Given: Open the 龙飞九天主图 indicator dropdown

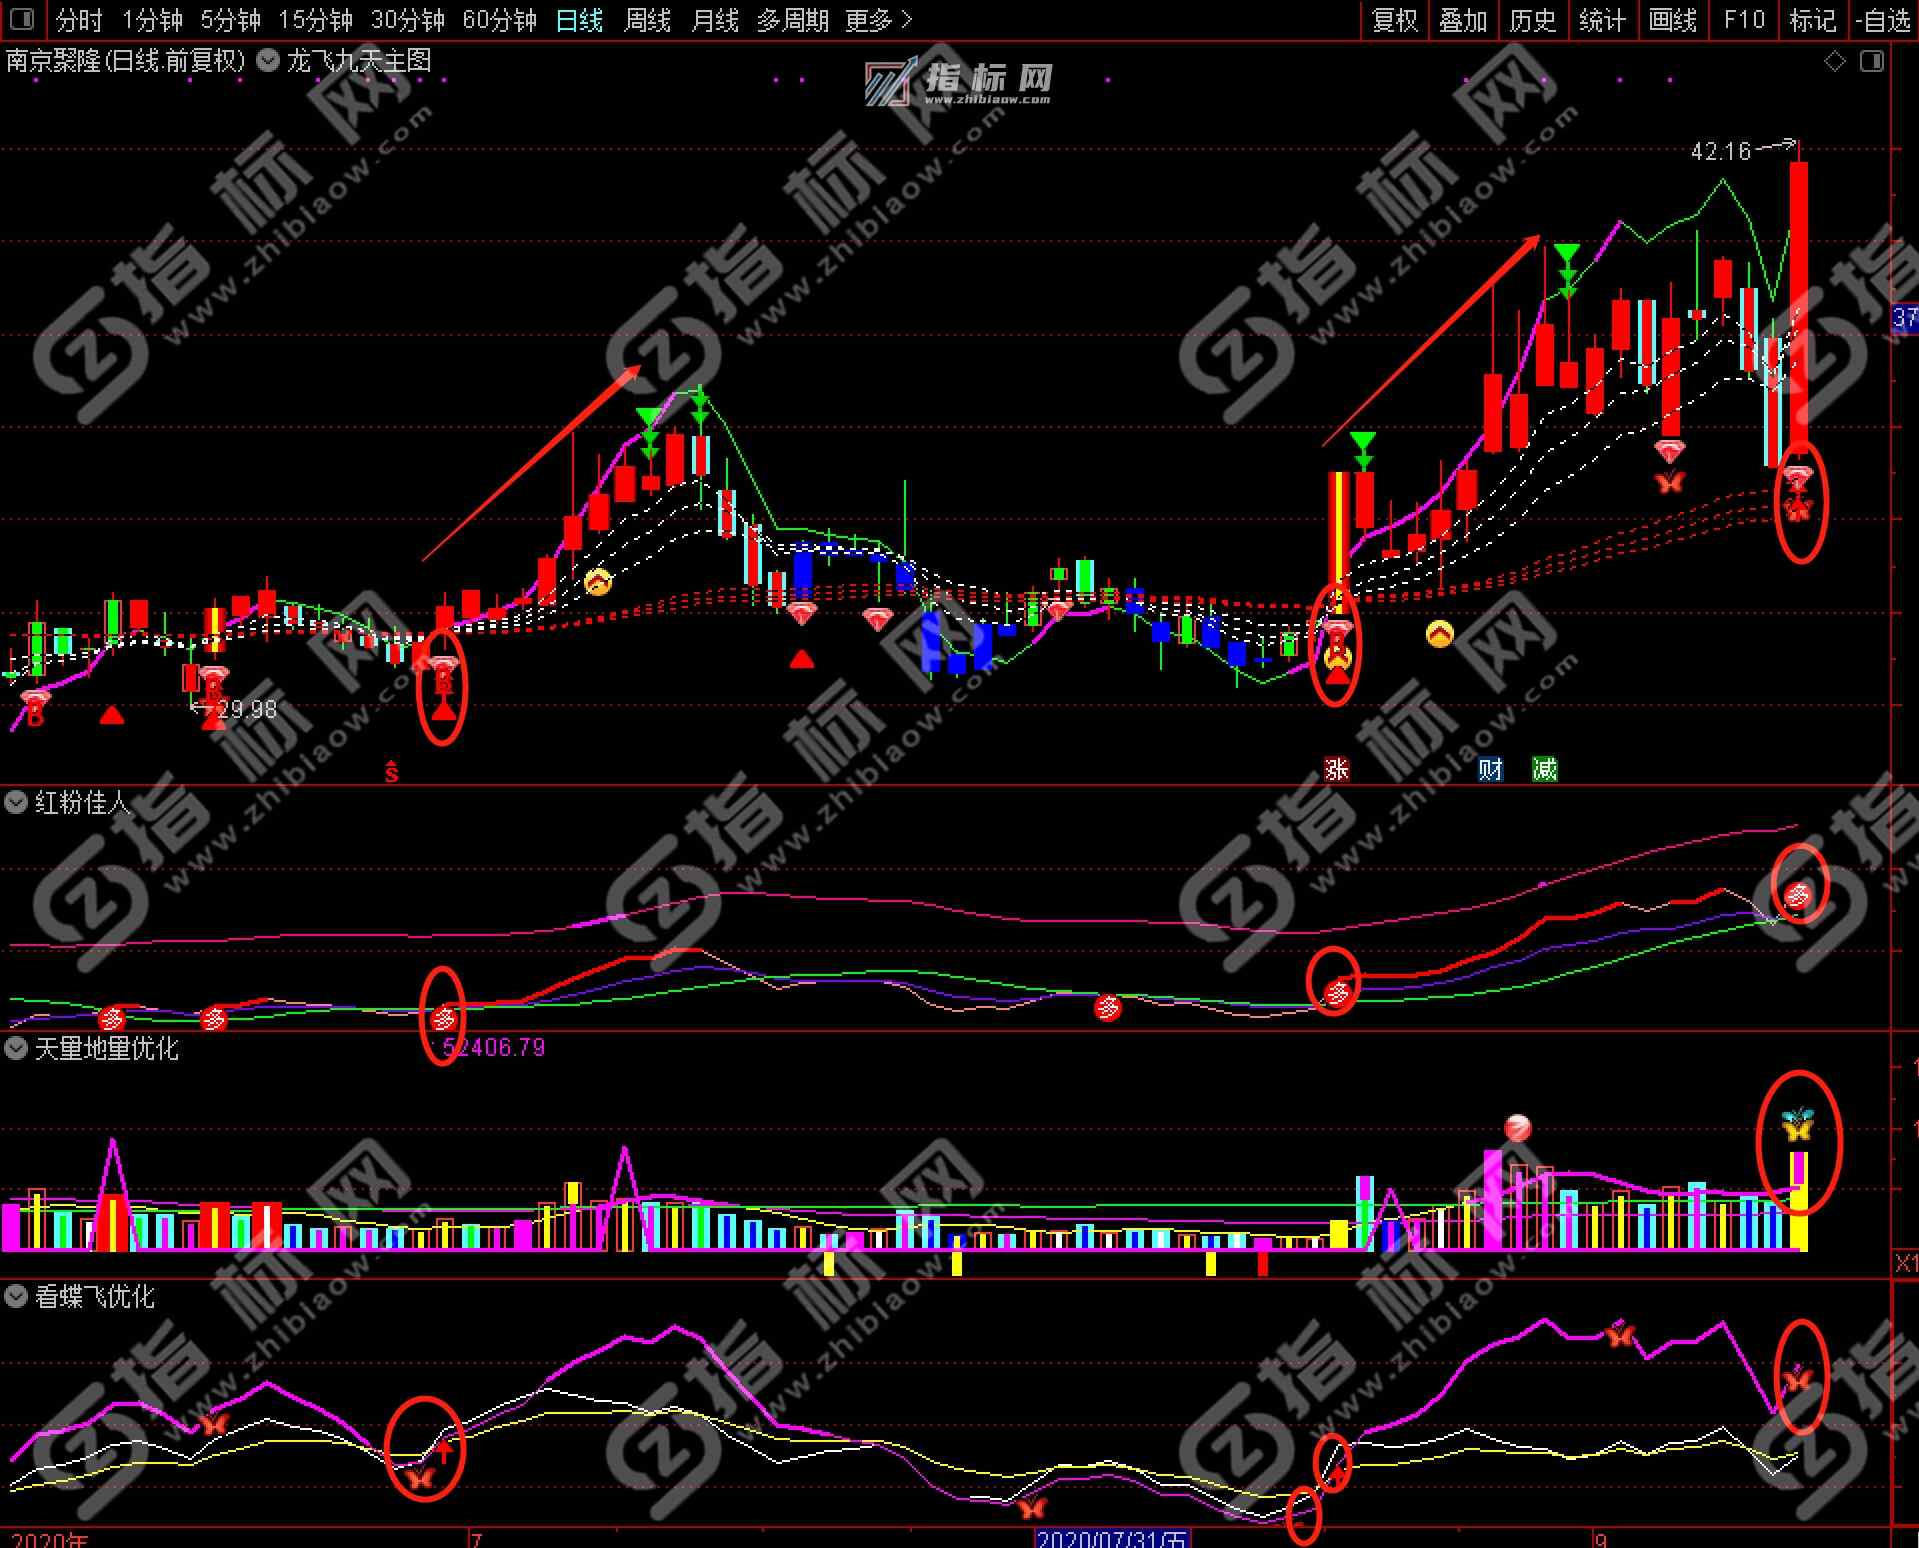Looking at the screenshot, I should tap(268, 61).
